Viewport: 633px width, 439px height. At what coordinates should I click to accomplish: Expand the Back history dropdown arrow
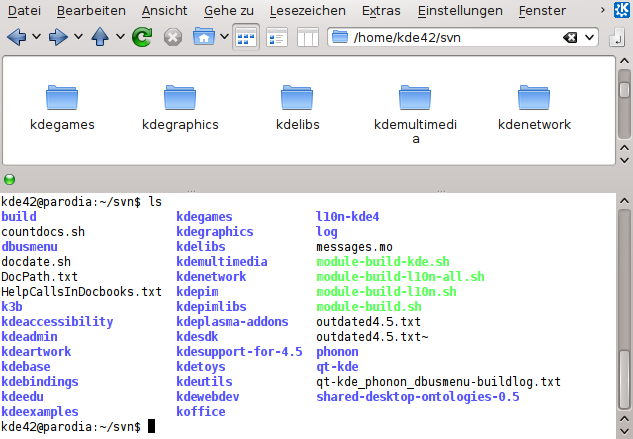click(x=35, y=38)
